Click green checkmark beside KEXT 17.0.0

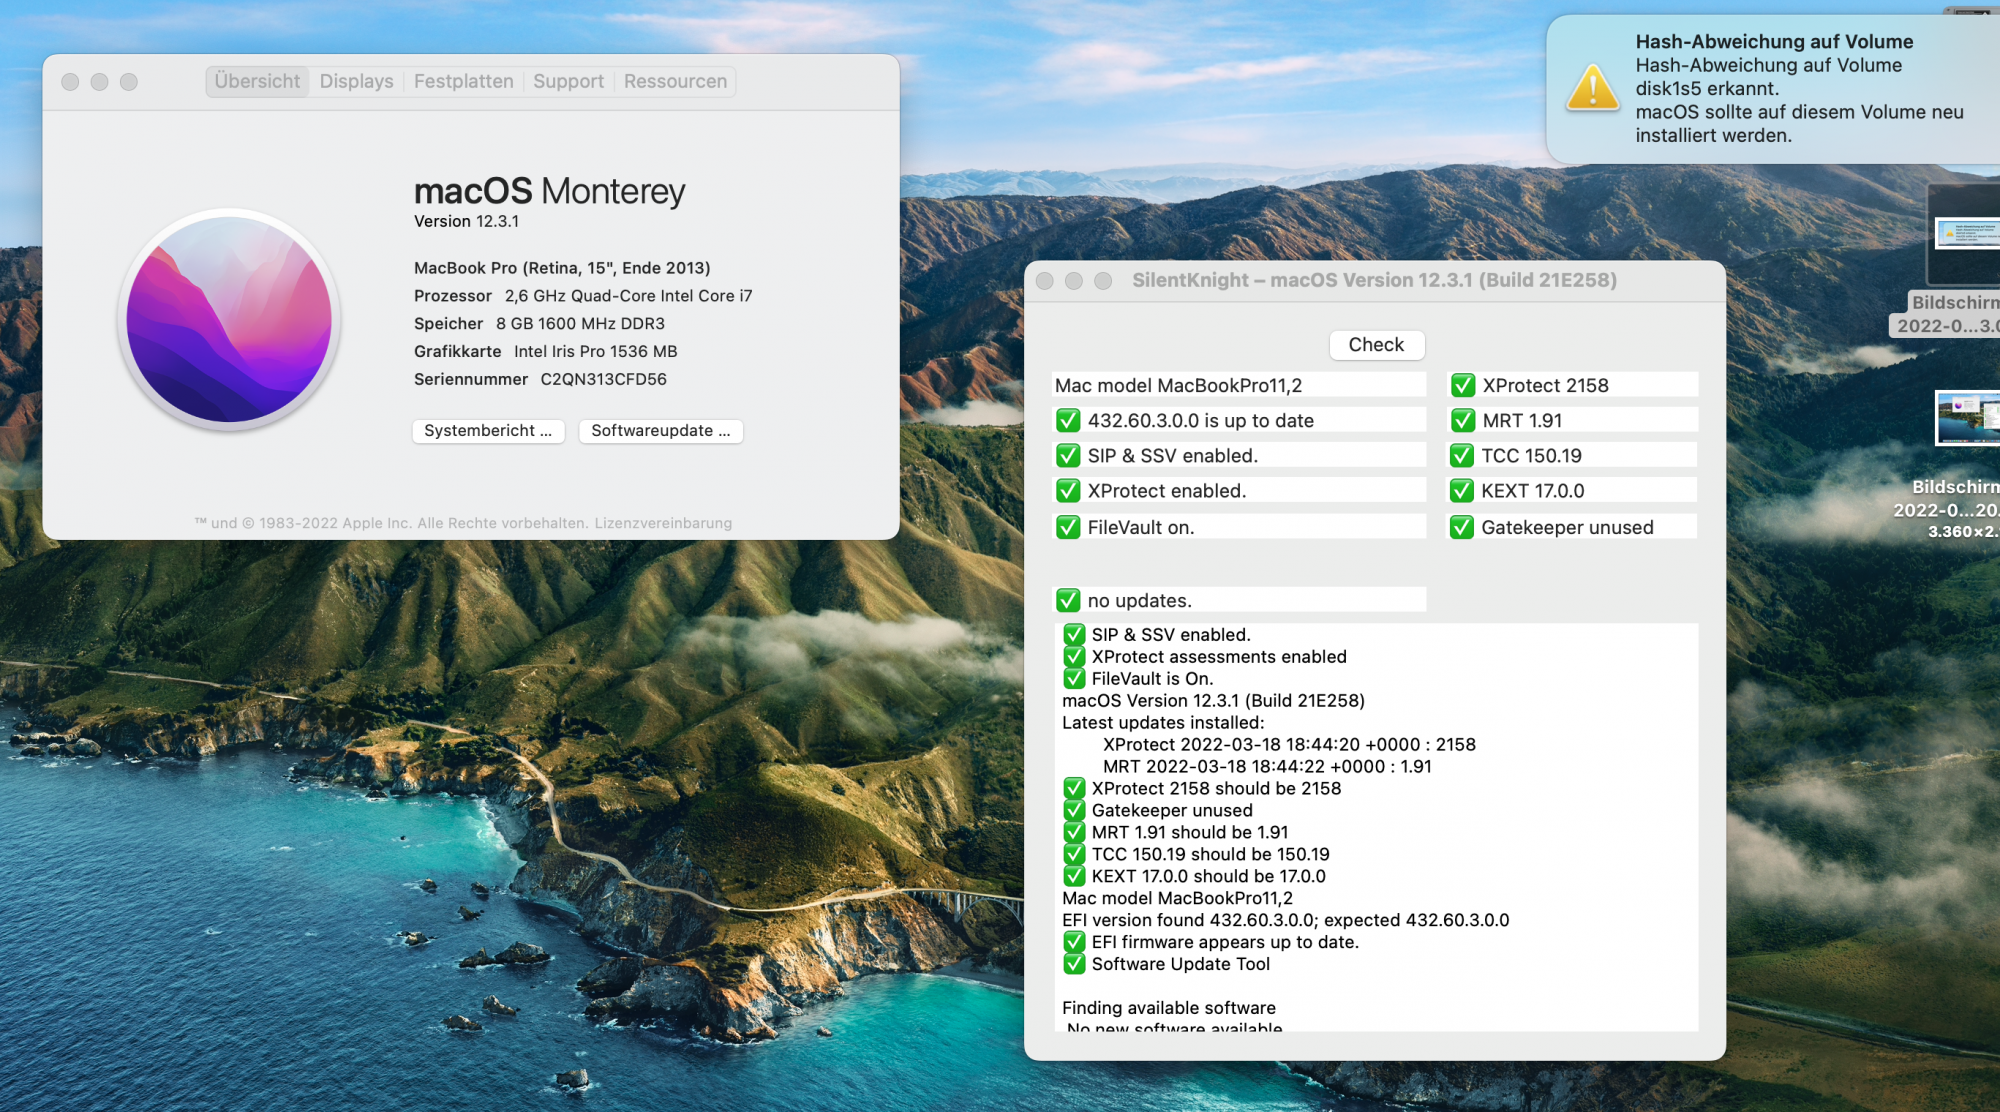[x=1462, y=491]
